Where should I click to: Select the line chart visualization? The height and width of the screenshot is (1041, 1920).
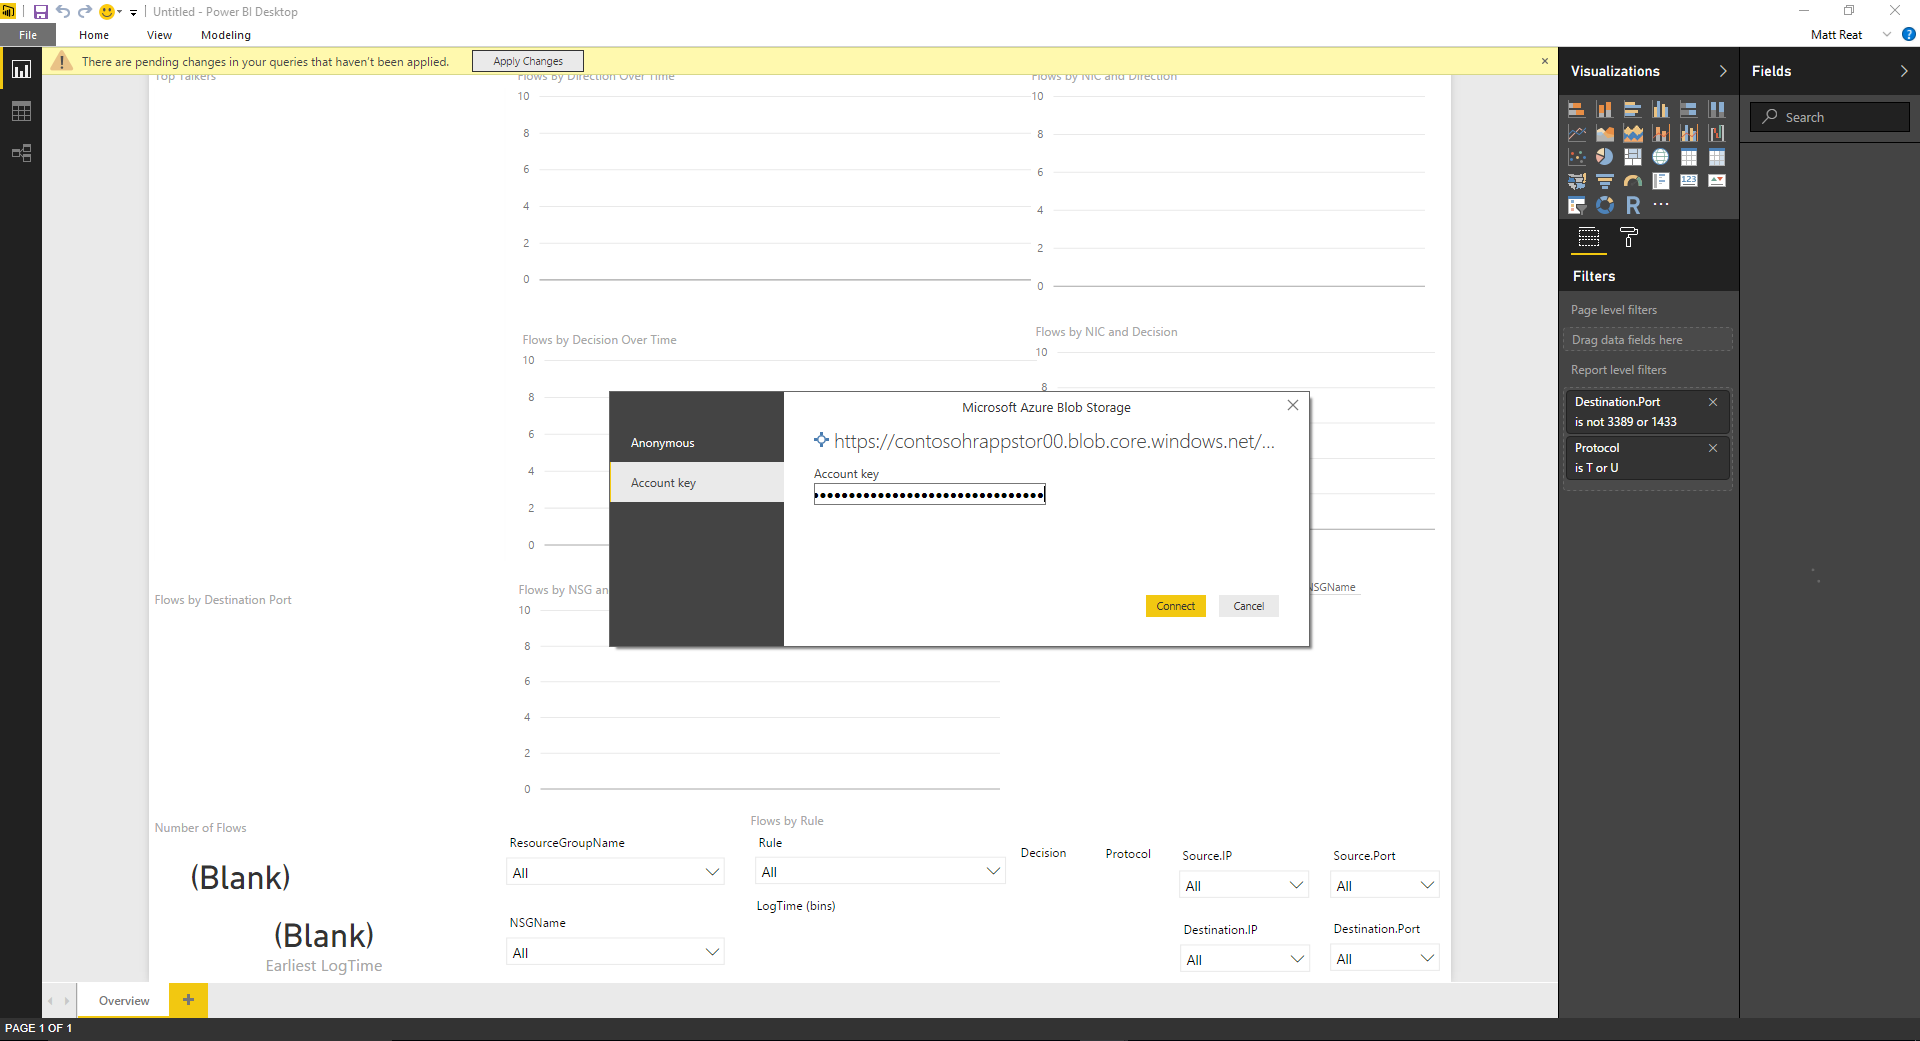coord(1577,133)
